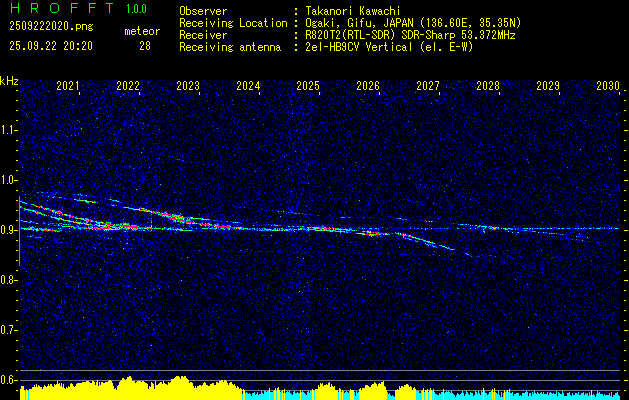Click the Receiving Location Ogaki, Gifu text

[x=413, y=23]
